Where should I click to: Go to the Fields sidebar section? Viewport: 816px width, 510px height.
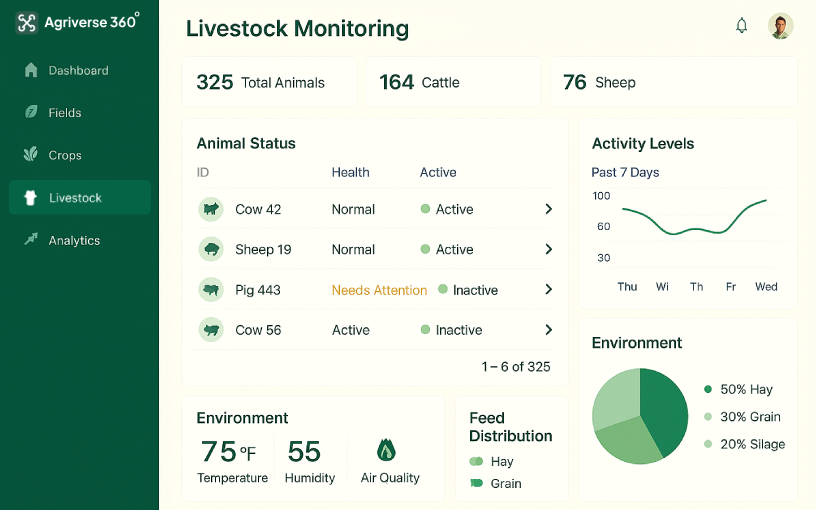(65, 113)
